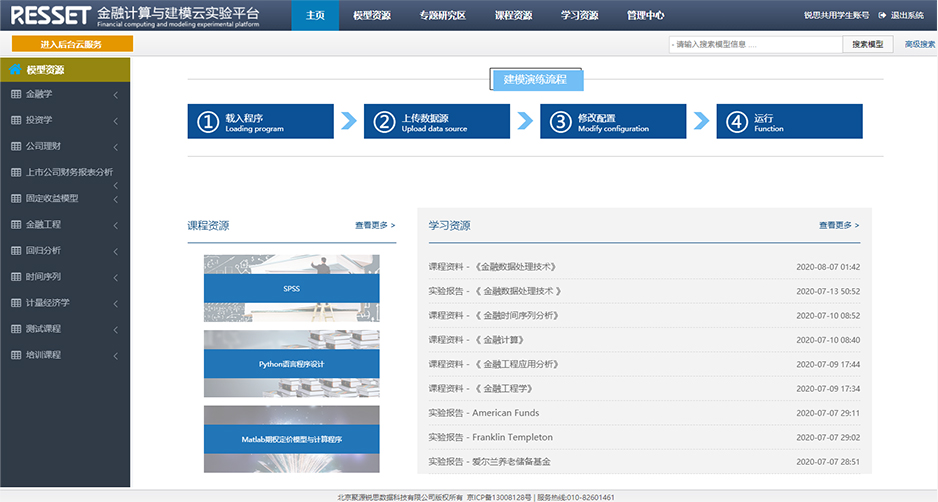Click the grid icon beside 时间序列
The width and height of the screenshot is (938, 502).
pos(15,276)
